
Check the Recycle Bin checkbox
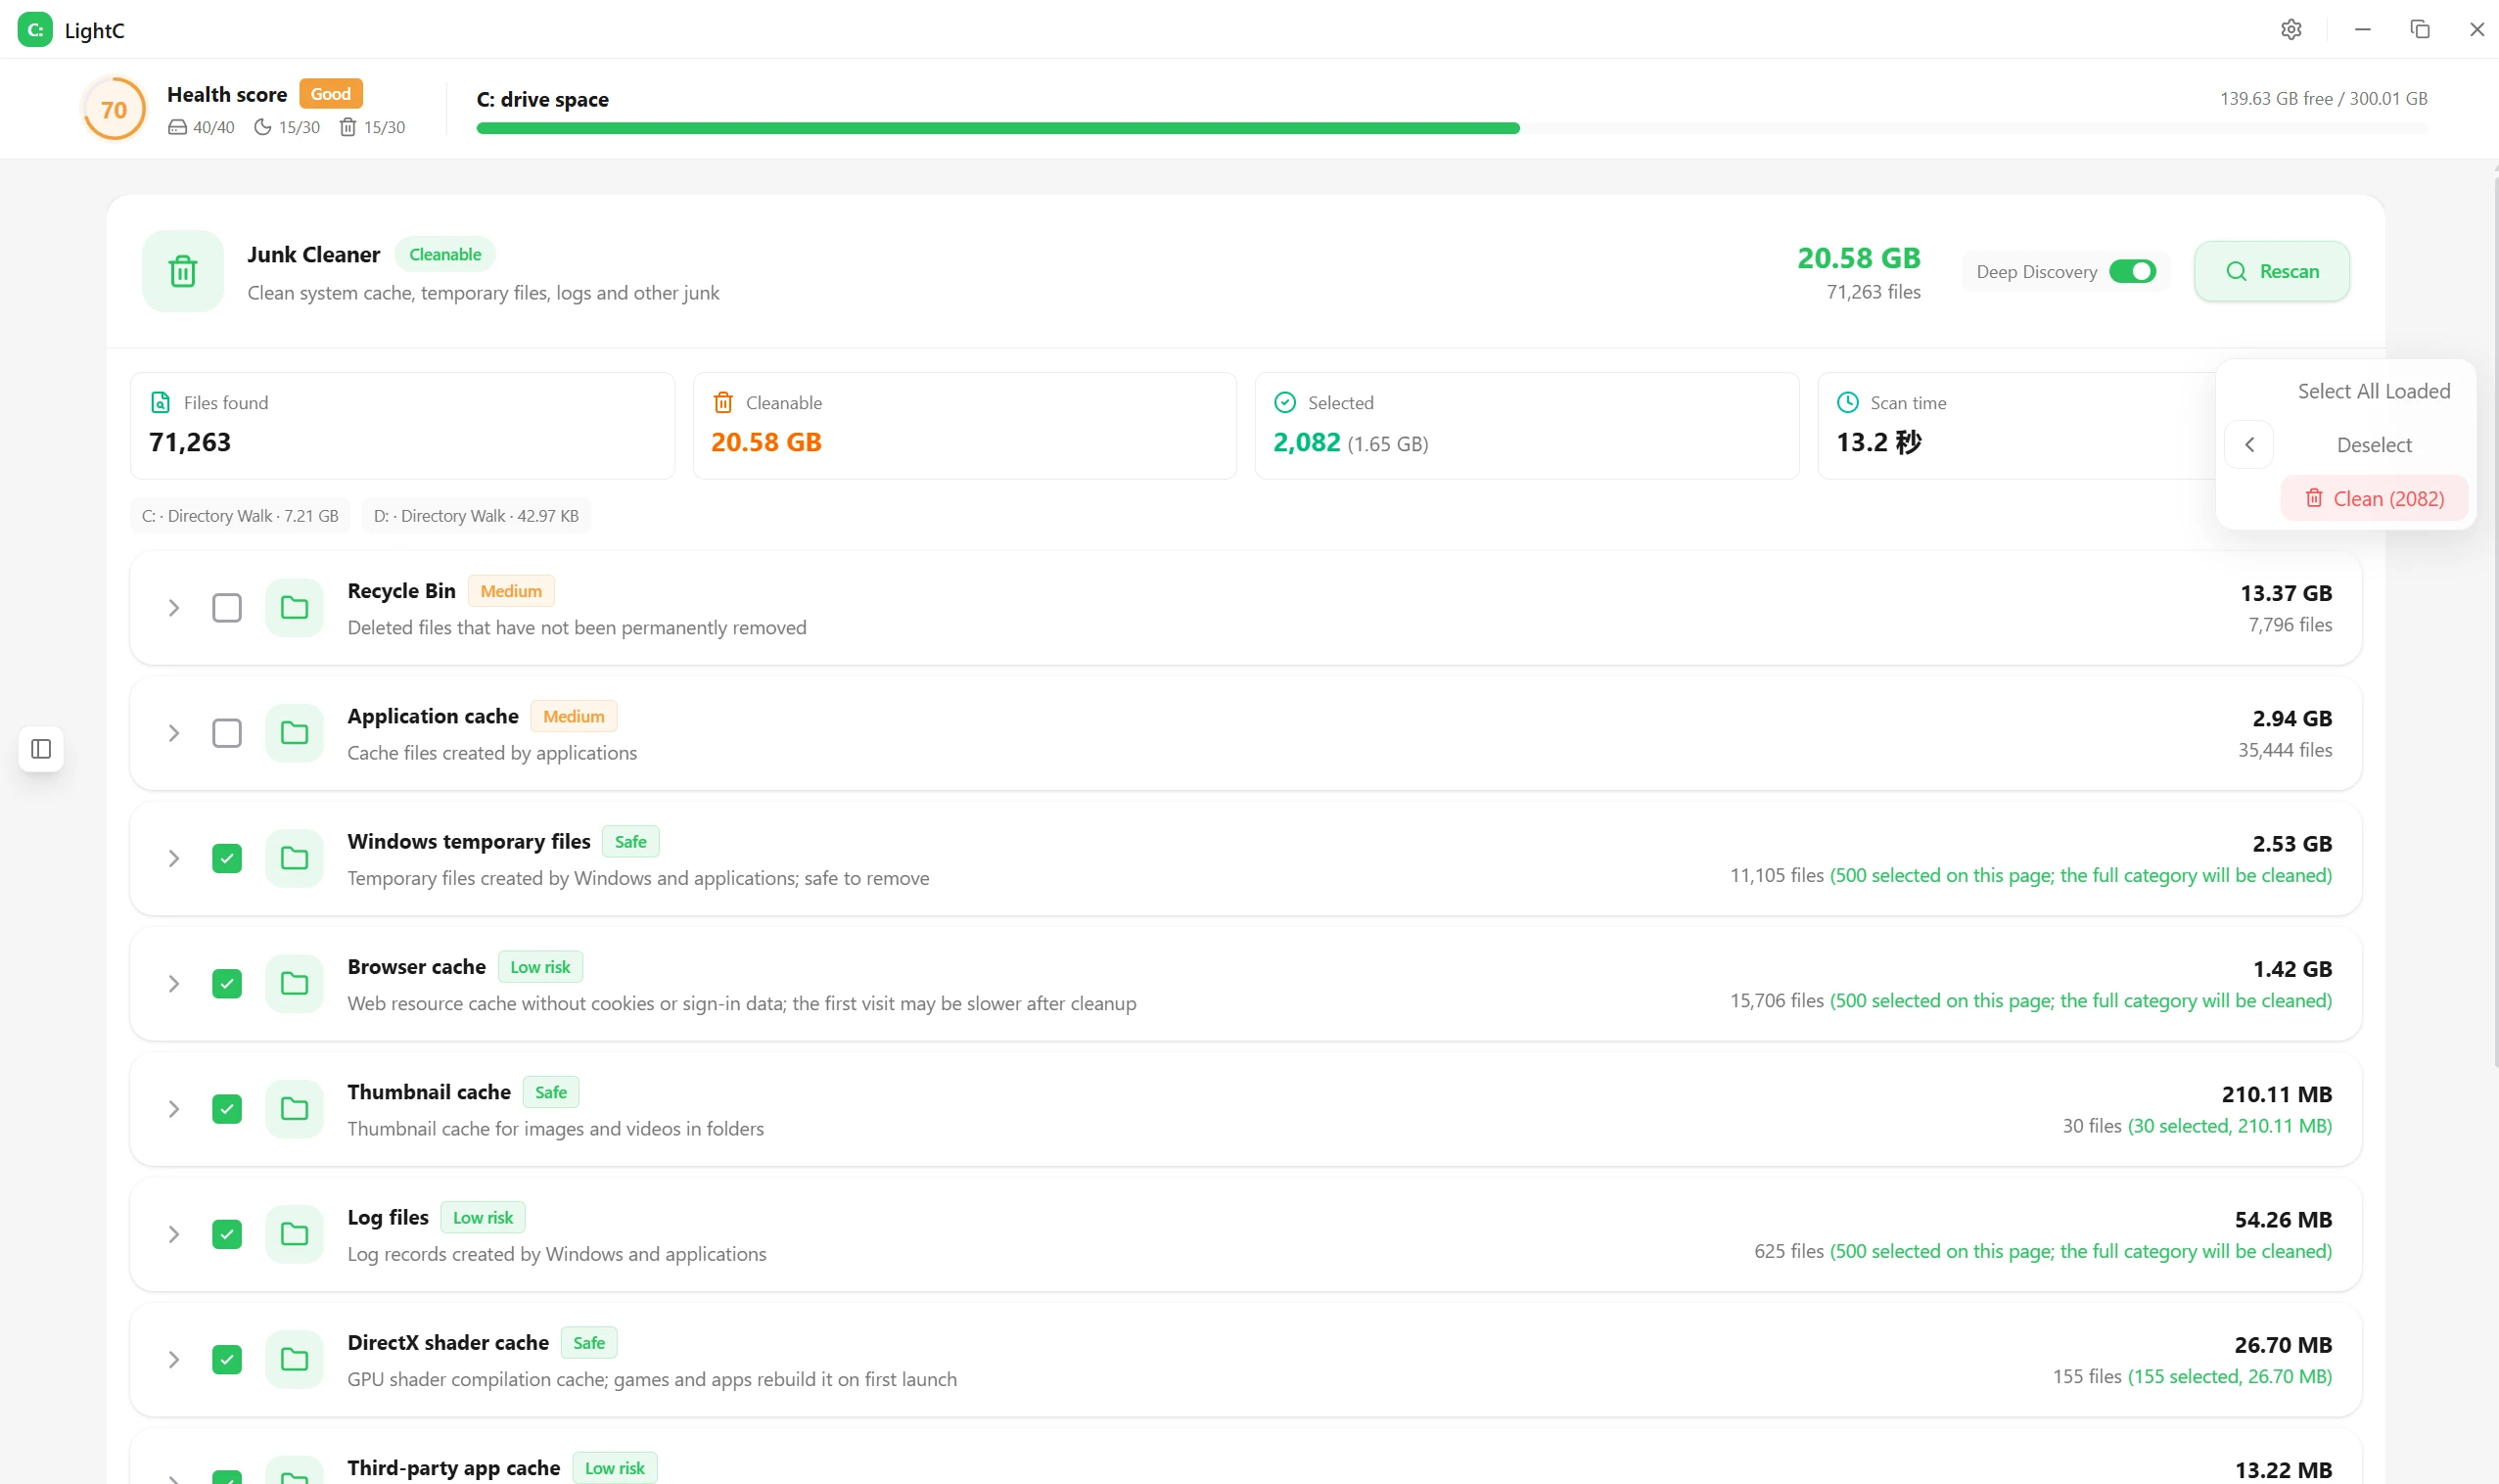[x=227, y=608]
